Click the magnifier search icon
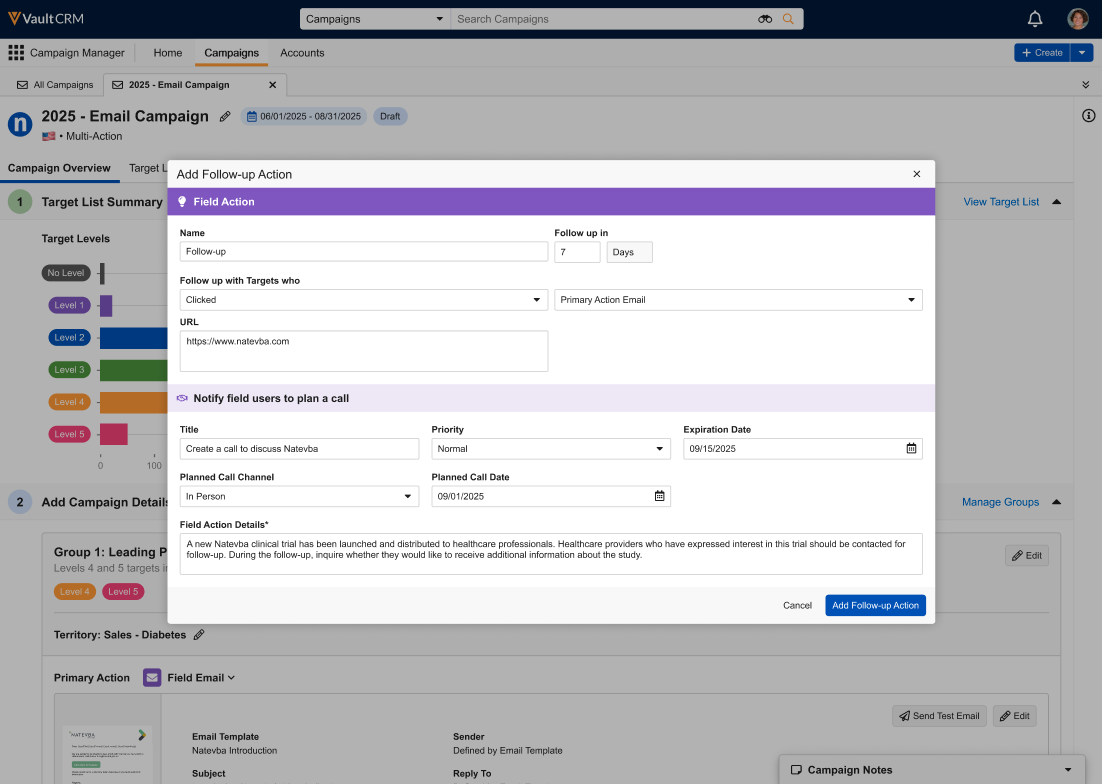The height and width of the screenshot is (784, 1102). tap(788, 19)
